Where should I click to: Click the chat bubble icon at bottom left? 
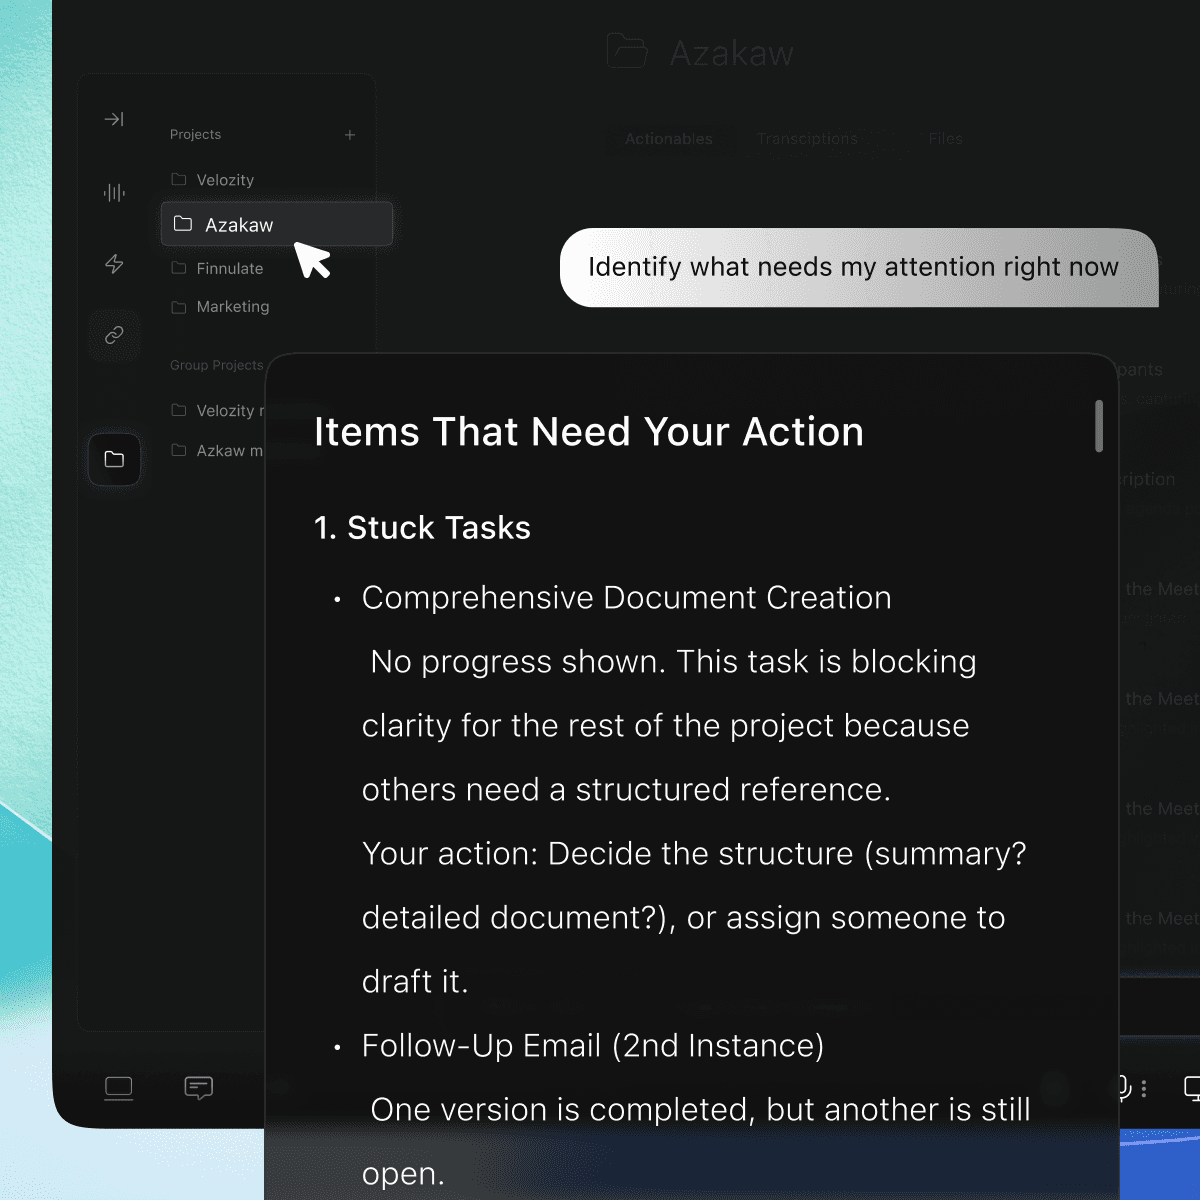199,1088
